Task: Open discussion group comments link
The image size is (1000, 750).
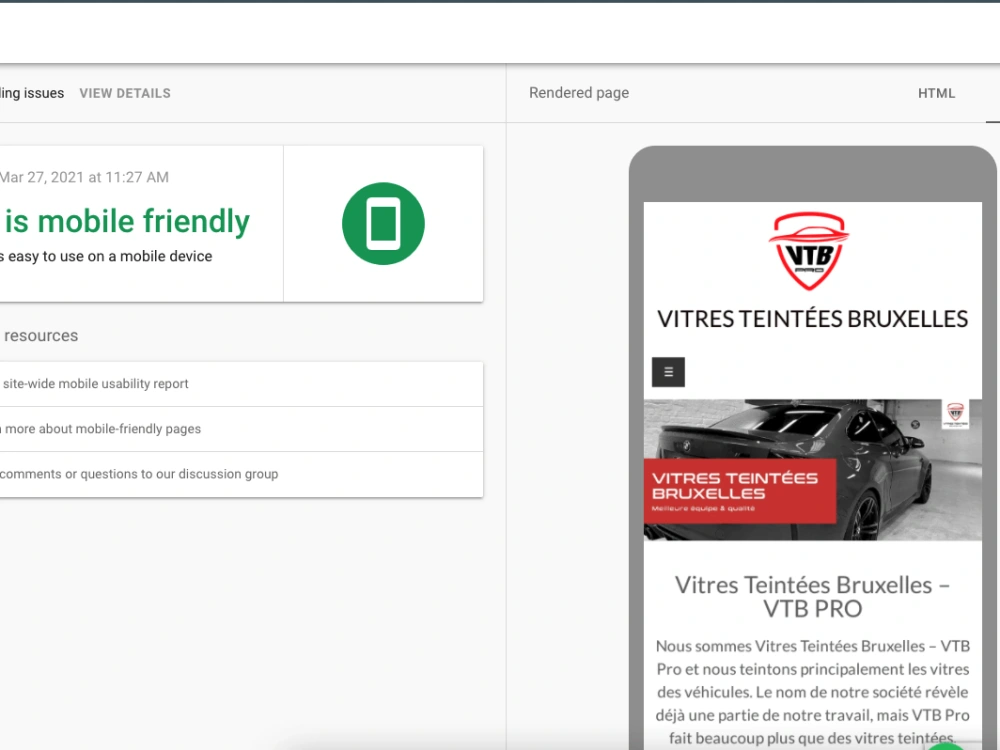Action: pos(241,474)
